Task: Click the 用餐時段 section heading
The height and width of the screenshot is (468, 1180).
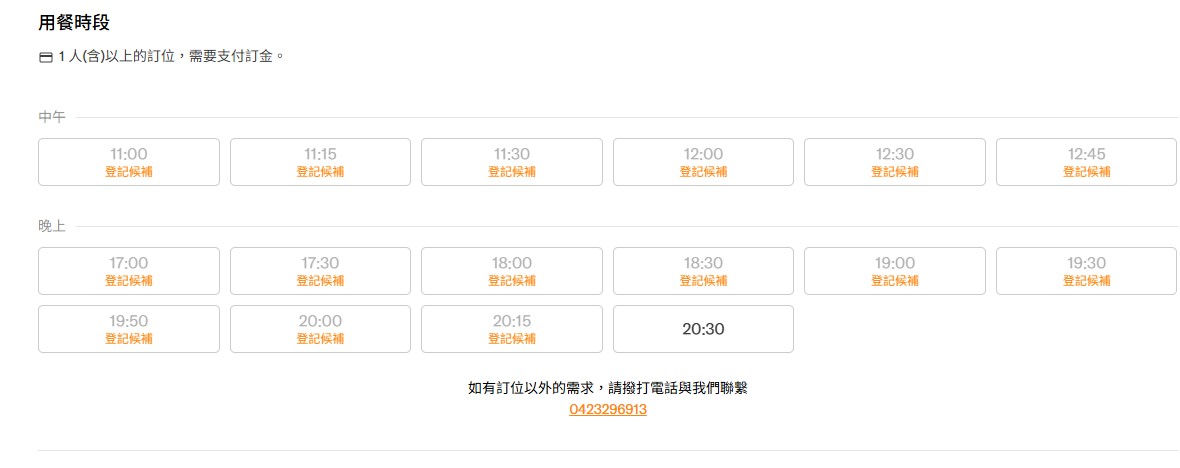Action: tap(74, 22)
